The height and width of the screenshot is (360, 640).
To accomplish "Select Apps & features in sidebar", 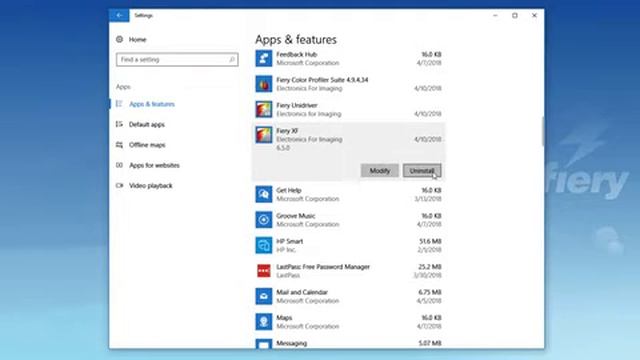I will click(x=152, y=104).
